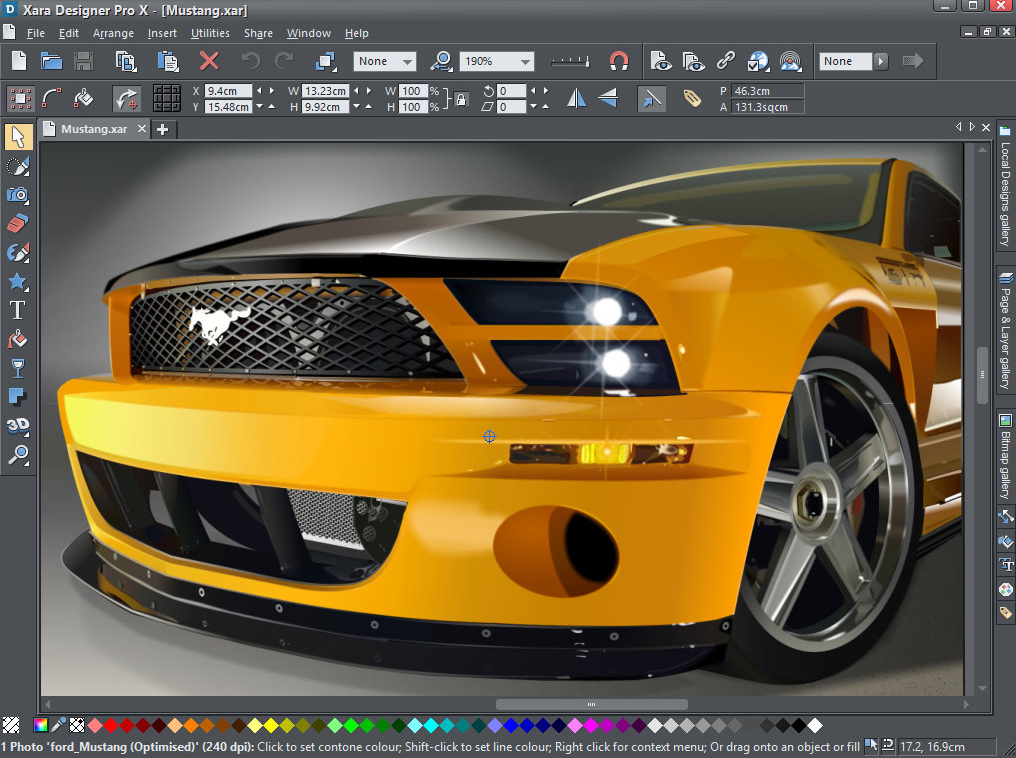Toggle the scale line widths button
The height and width of the screenshot is (758, 1016).
coord(651,98)
